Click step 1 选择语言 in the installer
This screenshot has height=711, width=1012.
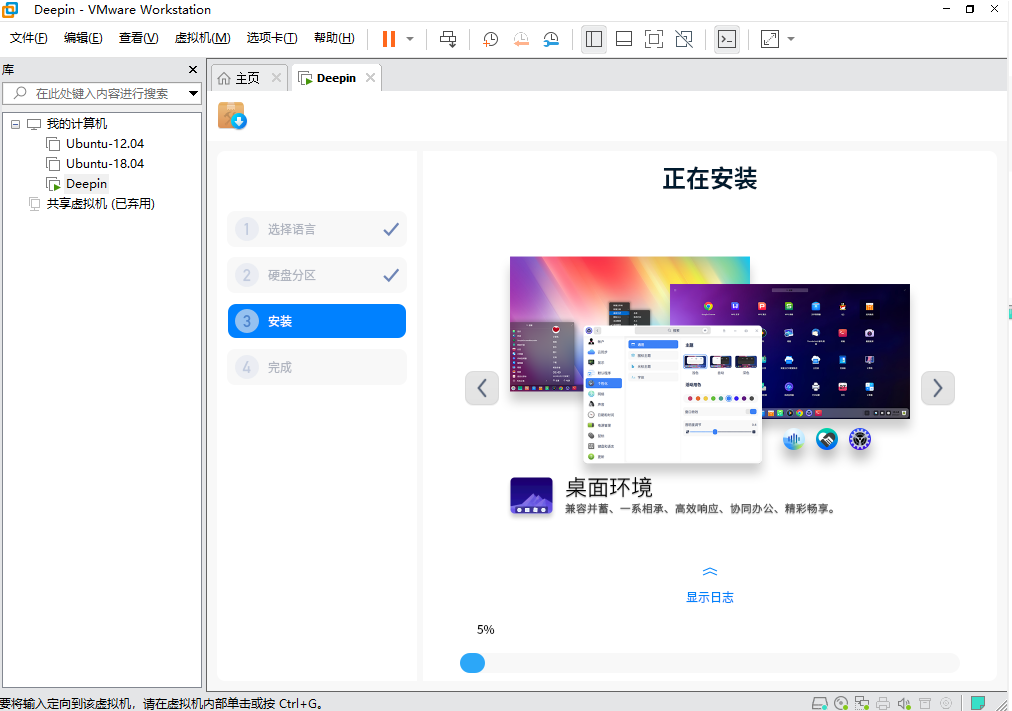(x=317, y=229)
